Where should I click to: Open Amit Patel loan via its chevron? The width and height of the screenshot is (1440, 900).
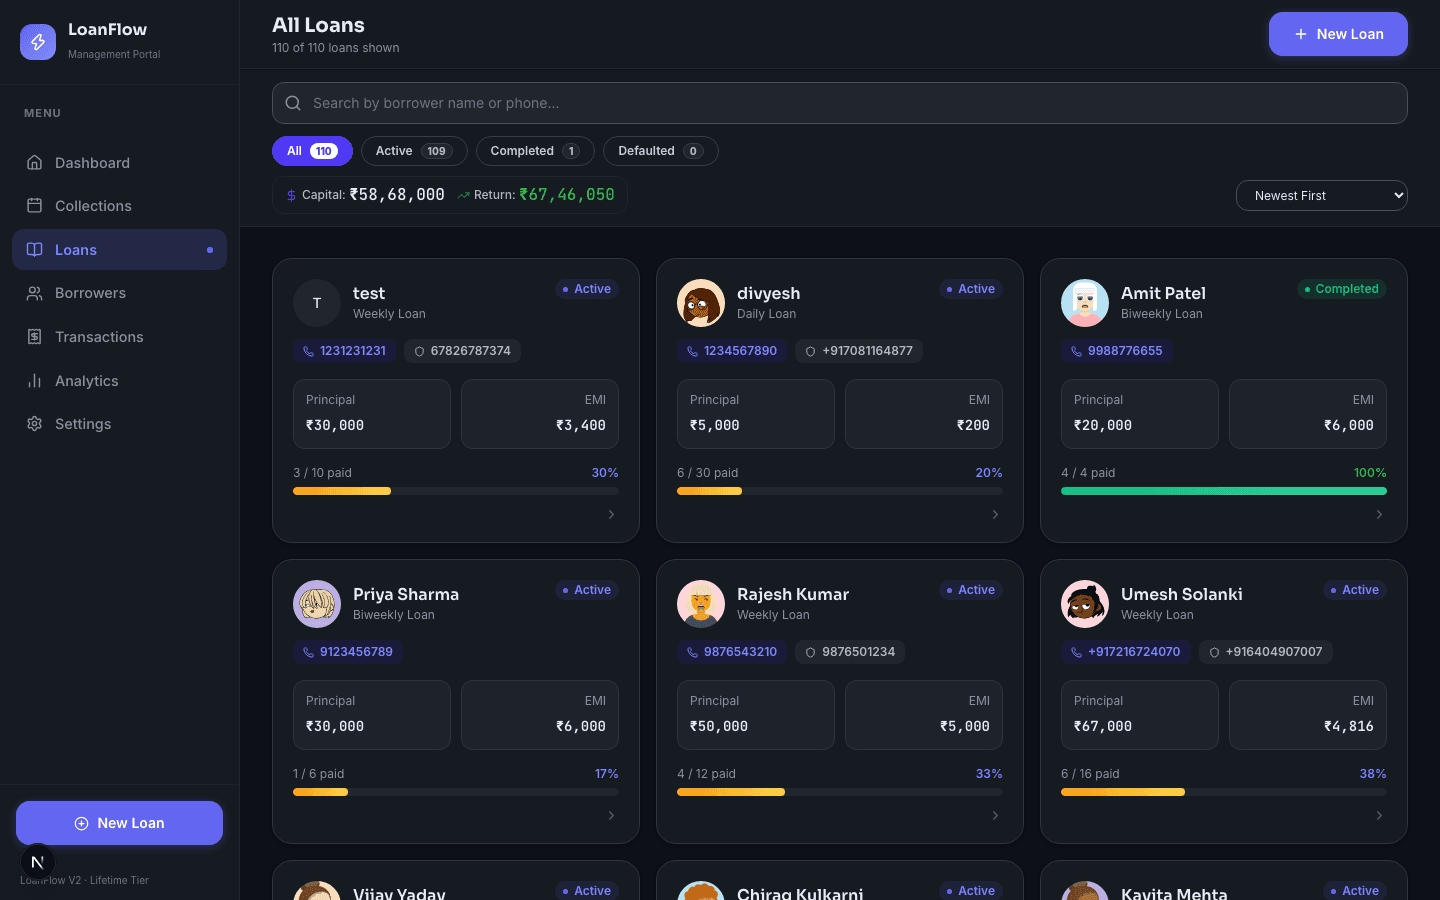point(1379,514)
